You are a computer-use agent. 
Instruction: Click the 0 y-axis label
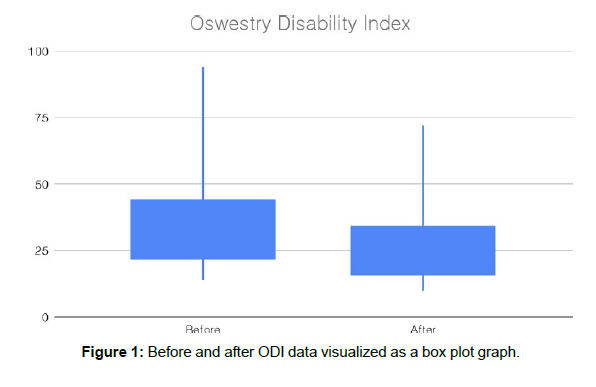(x=45, y=317)
